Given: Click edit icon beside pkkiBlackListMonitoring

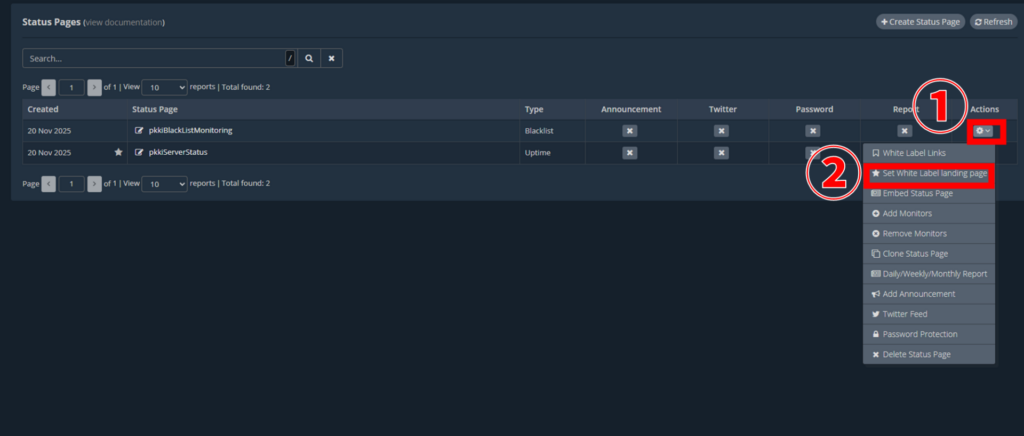Looking at the screenshot, I should coord(139,131).
